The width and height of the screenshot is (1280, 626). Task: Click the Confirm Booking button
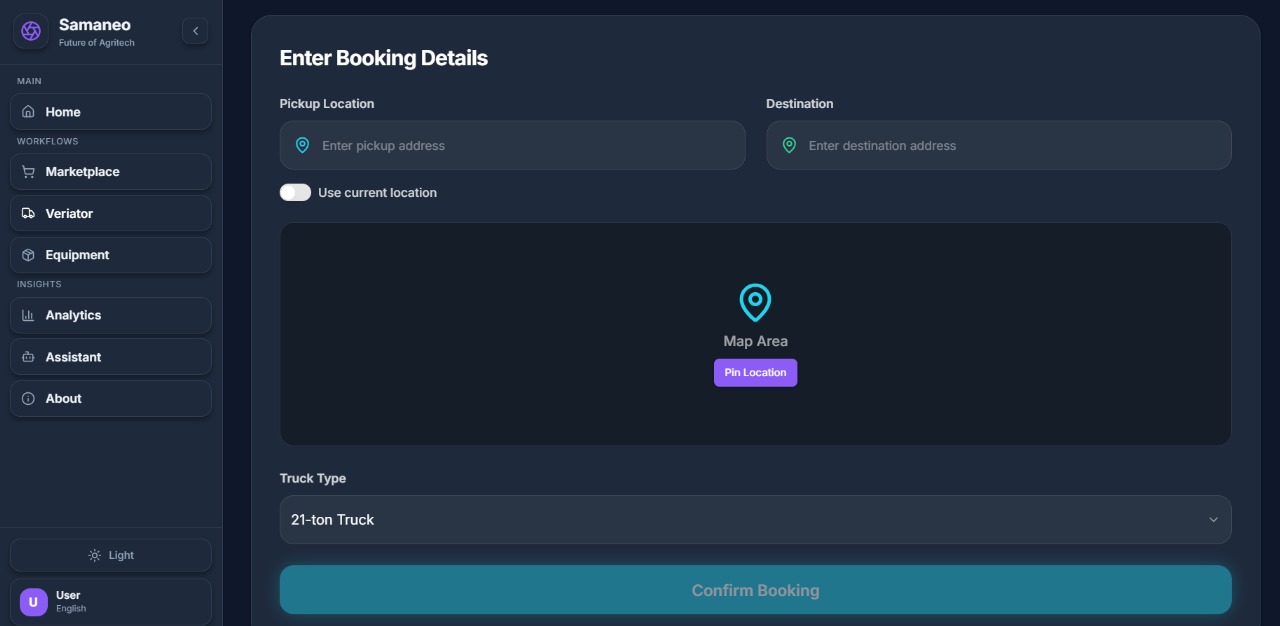tap(755, 590)
